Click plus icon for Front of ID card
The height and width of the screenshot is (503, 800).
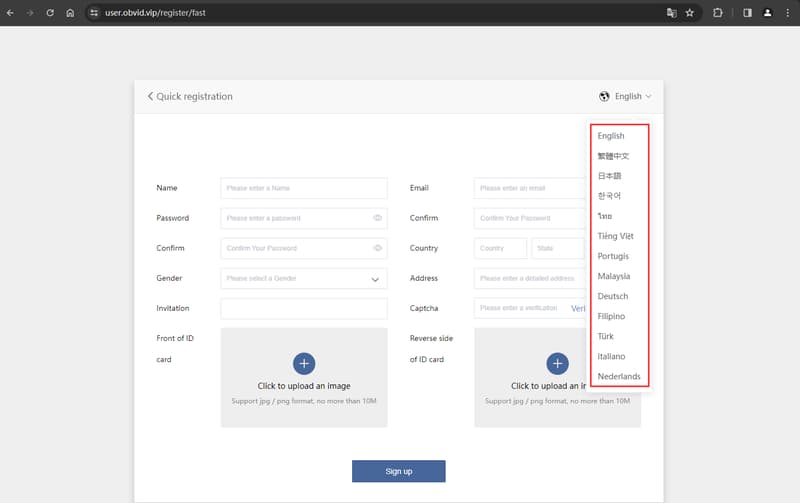tap(304, 363)
